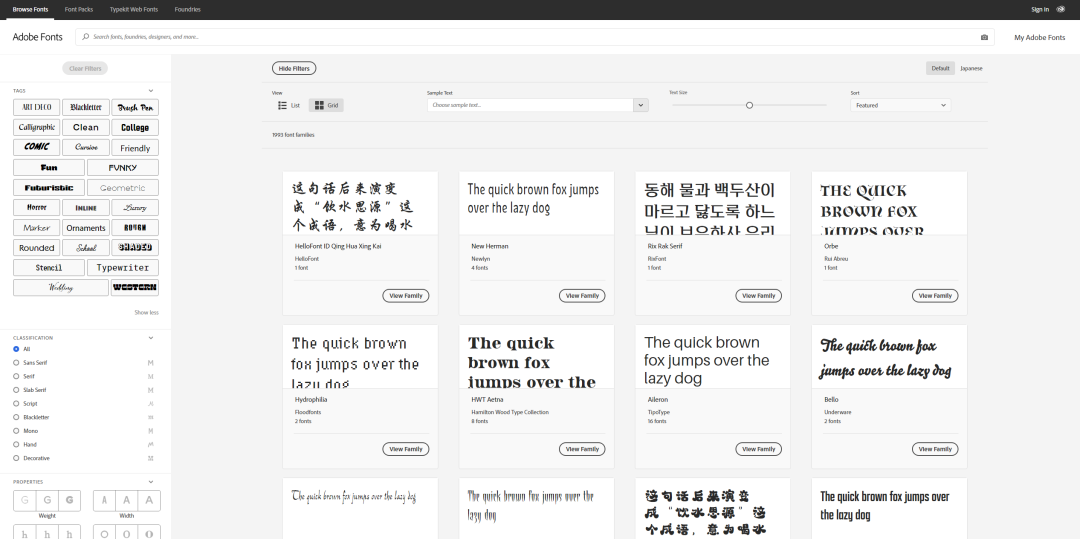Pick the bold weight property icon
This screenshot has height=539, width=1080.
[69, 500]
